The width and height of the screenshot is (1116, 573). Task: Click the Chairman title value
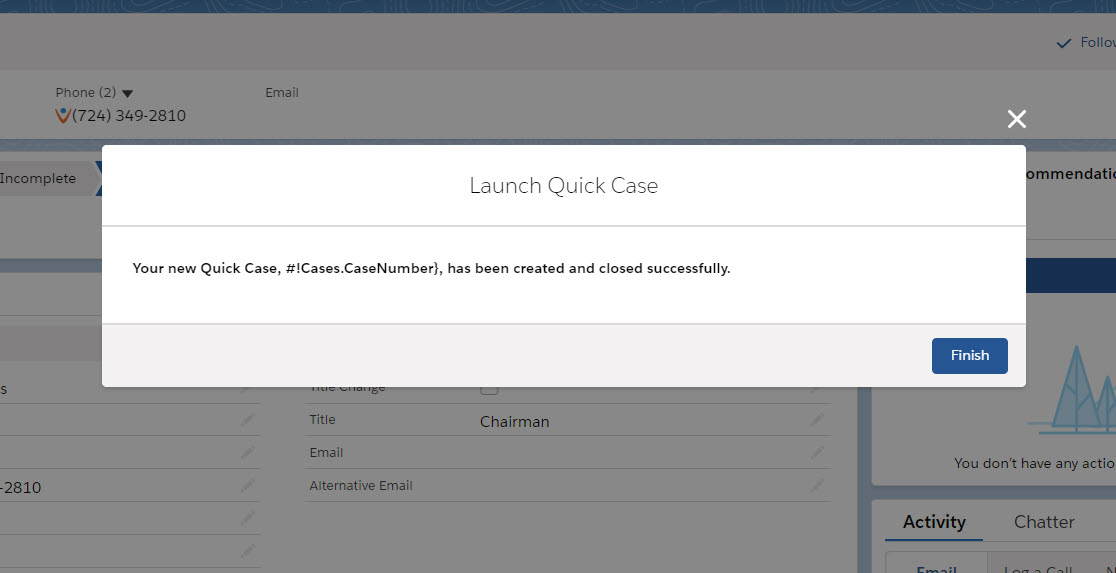coord(514,422)
